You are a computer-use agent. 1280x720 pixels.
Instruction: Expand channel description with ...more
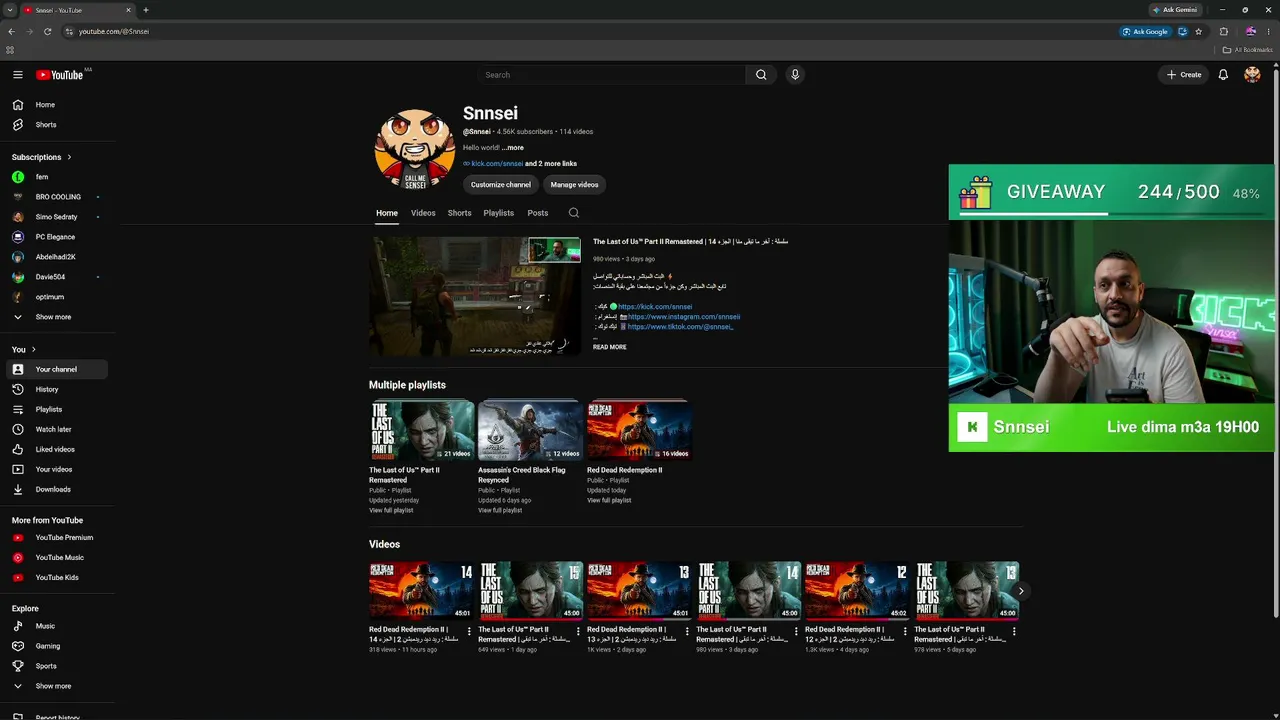513,148
